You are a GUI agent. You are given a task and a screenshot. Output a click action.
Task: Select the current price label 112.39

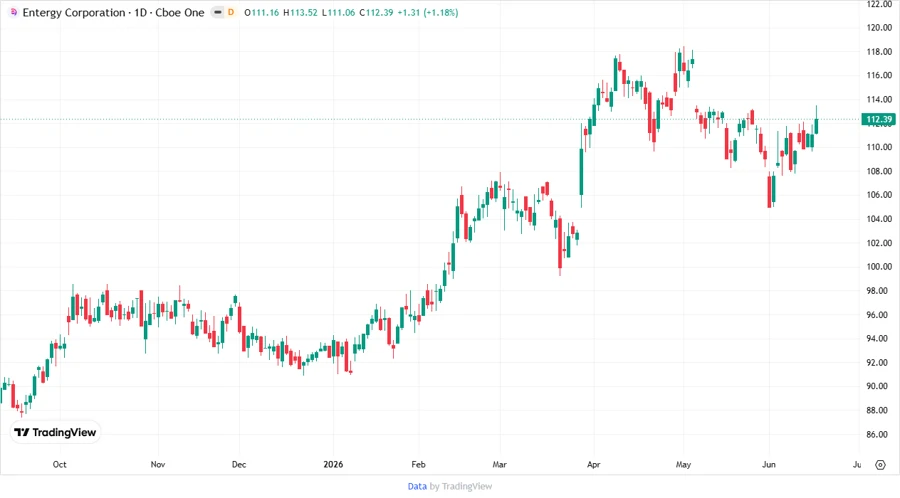click(x=879, y=119)
